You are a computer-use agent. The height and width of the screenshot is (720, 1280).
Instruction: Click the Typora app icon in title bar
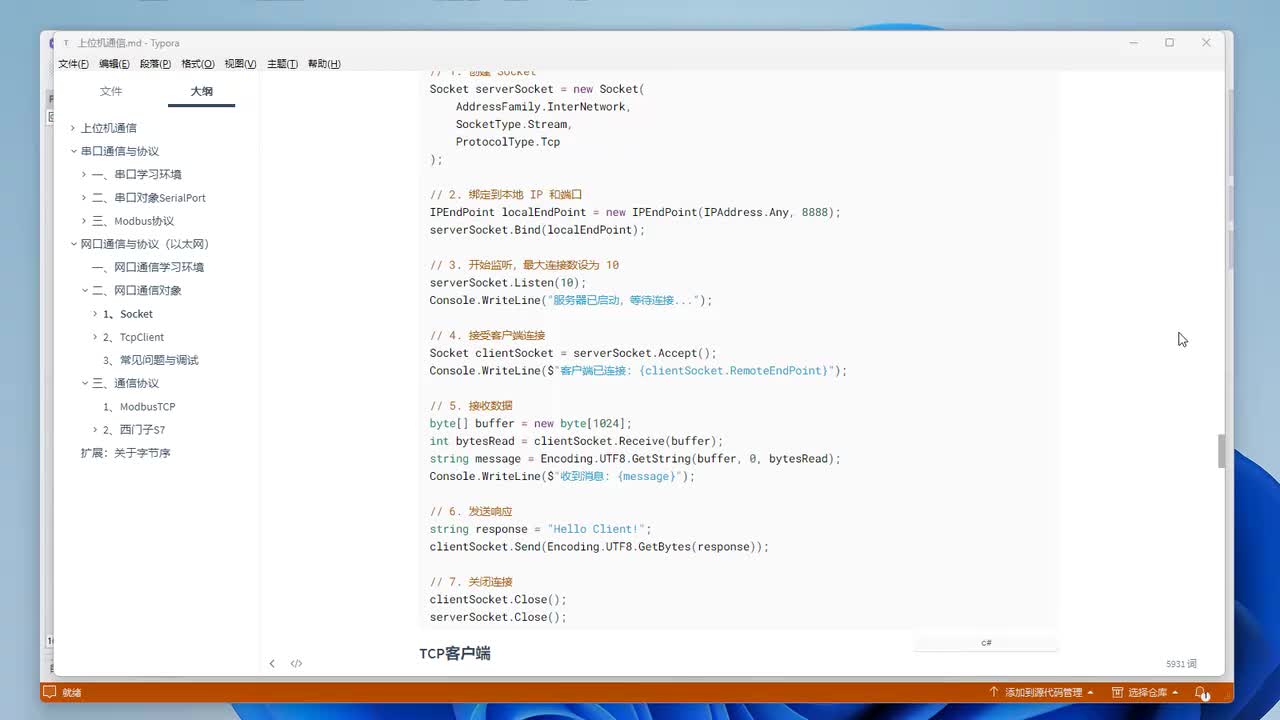pos(66,43)
